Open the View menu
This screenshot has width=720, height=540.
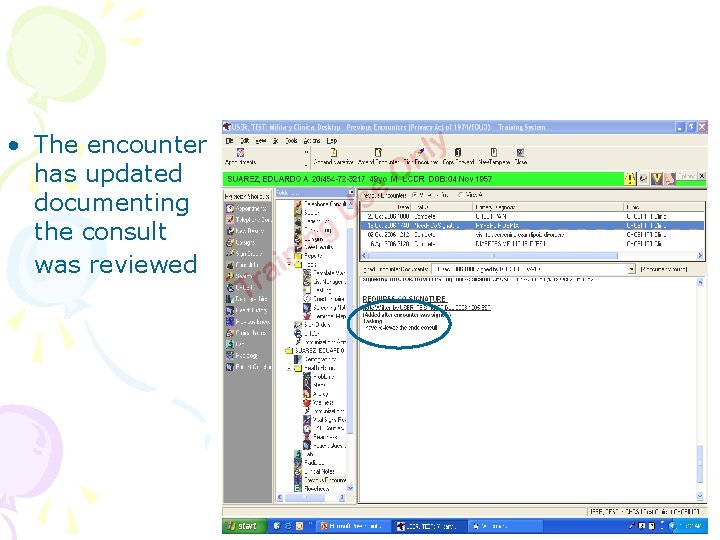coord(261,141)
